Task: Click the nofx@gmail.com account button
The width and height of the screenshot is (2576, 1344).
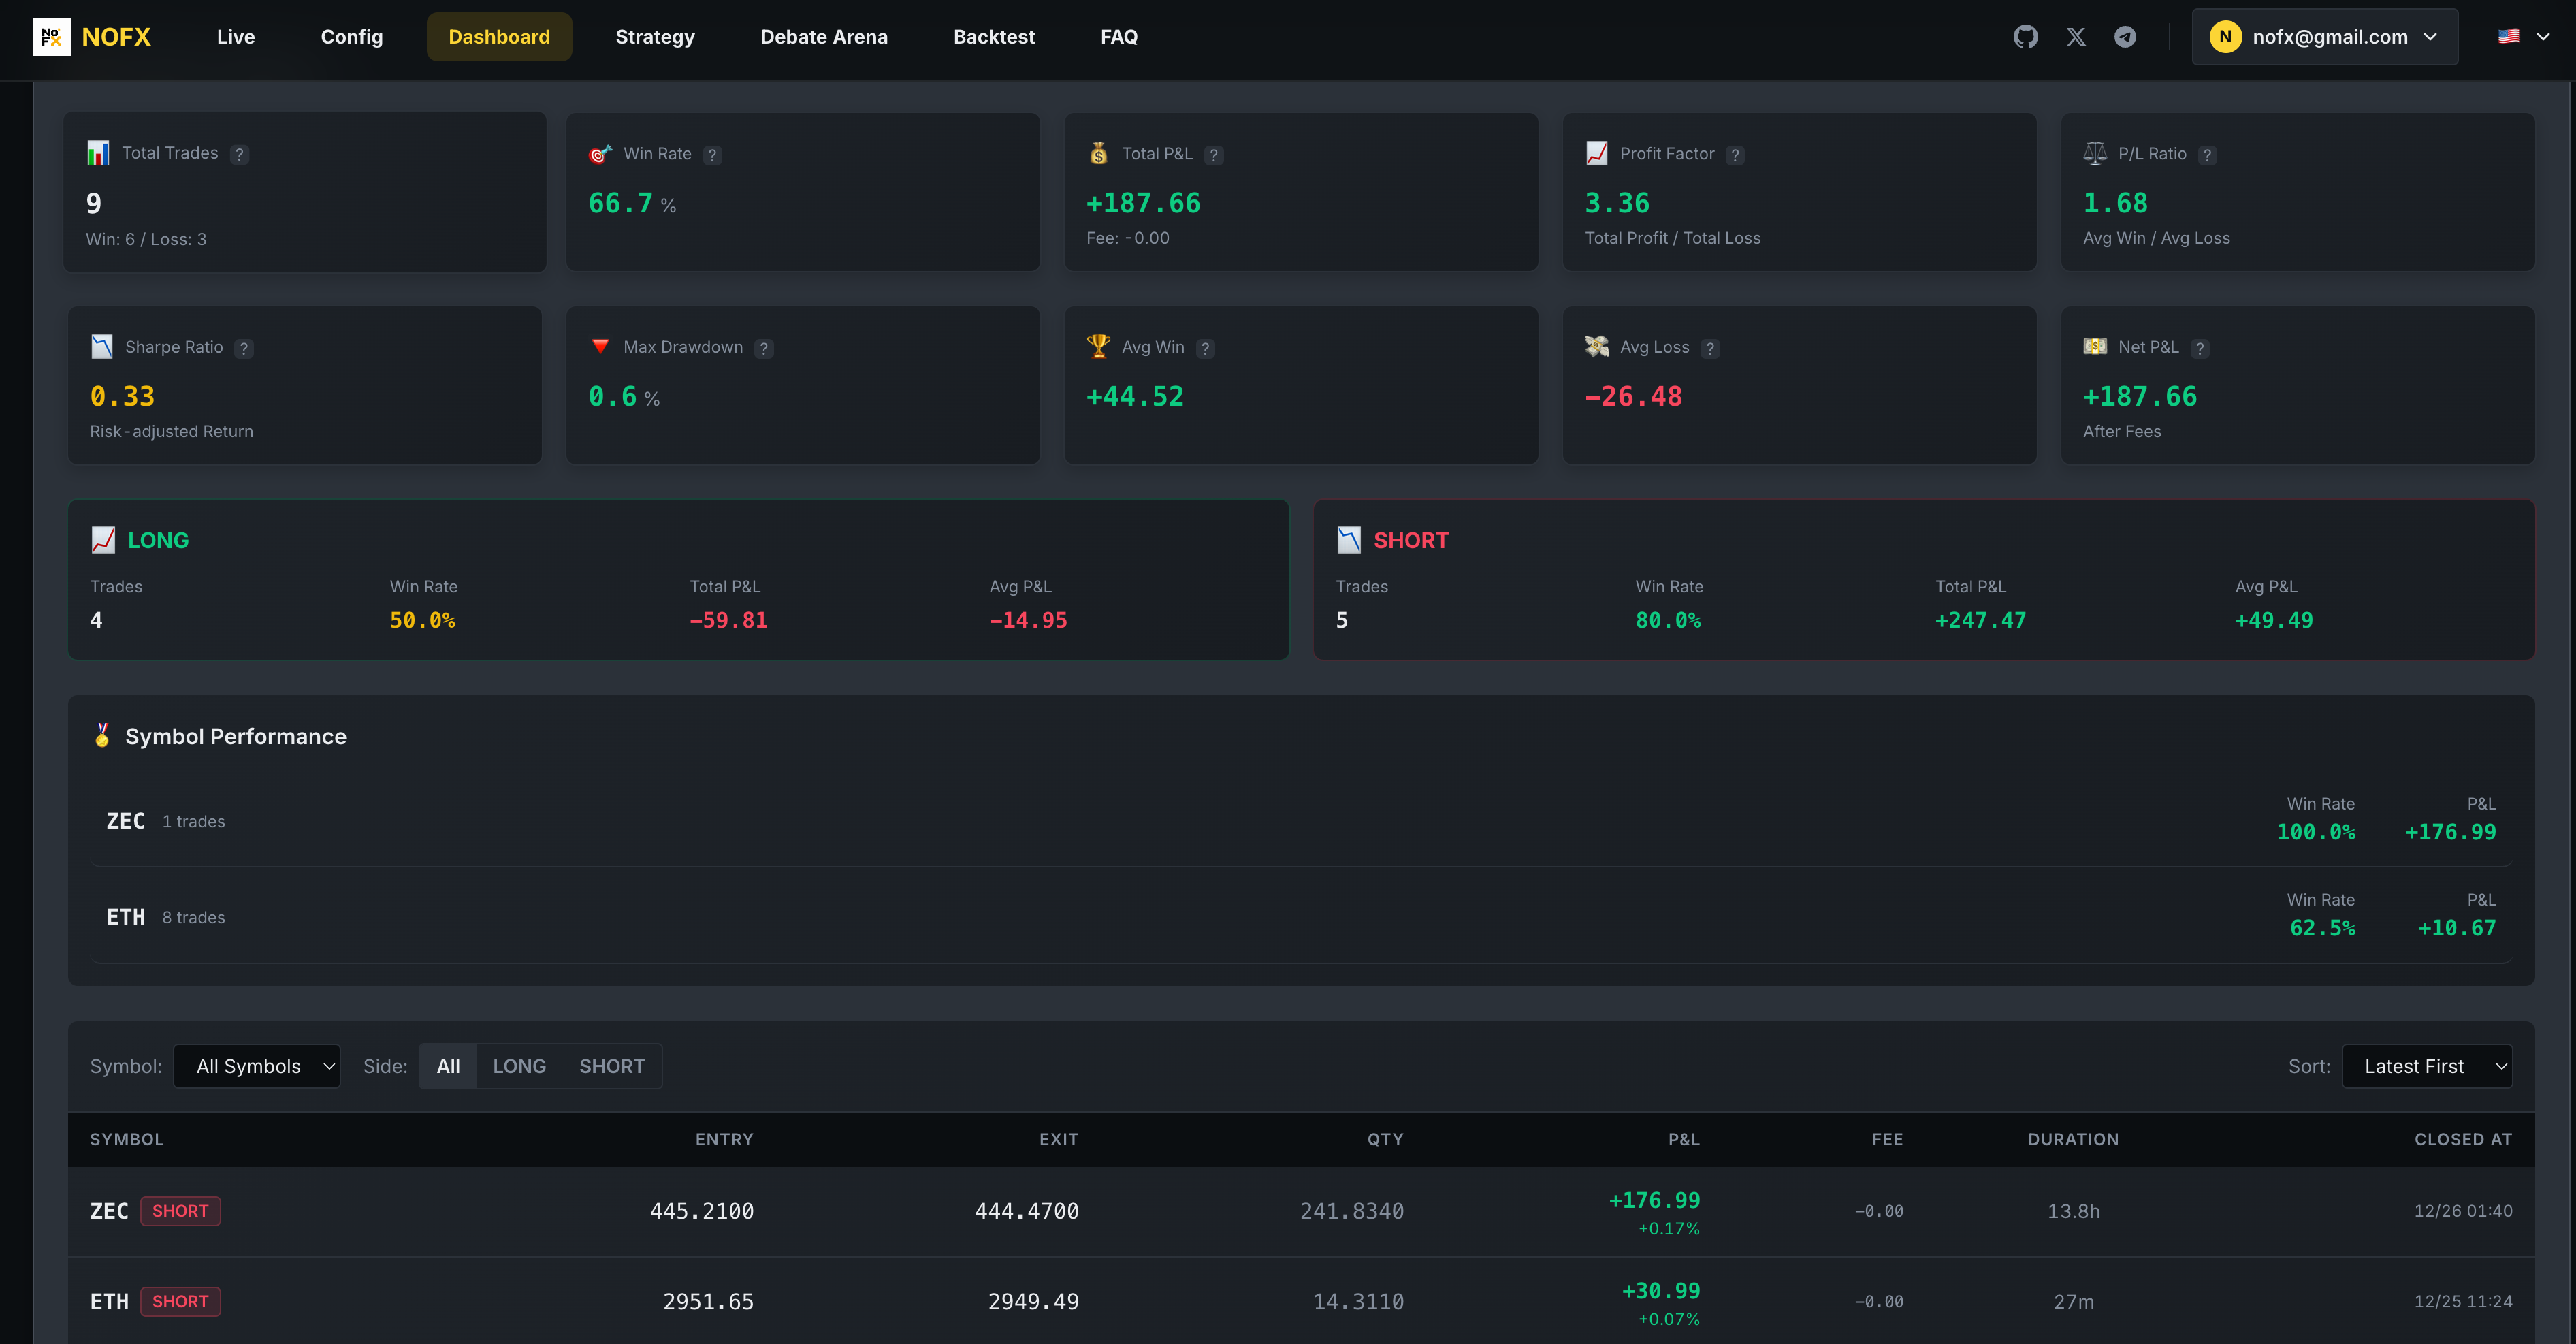Action: pos(2324,36)
